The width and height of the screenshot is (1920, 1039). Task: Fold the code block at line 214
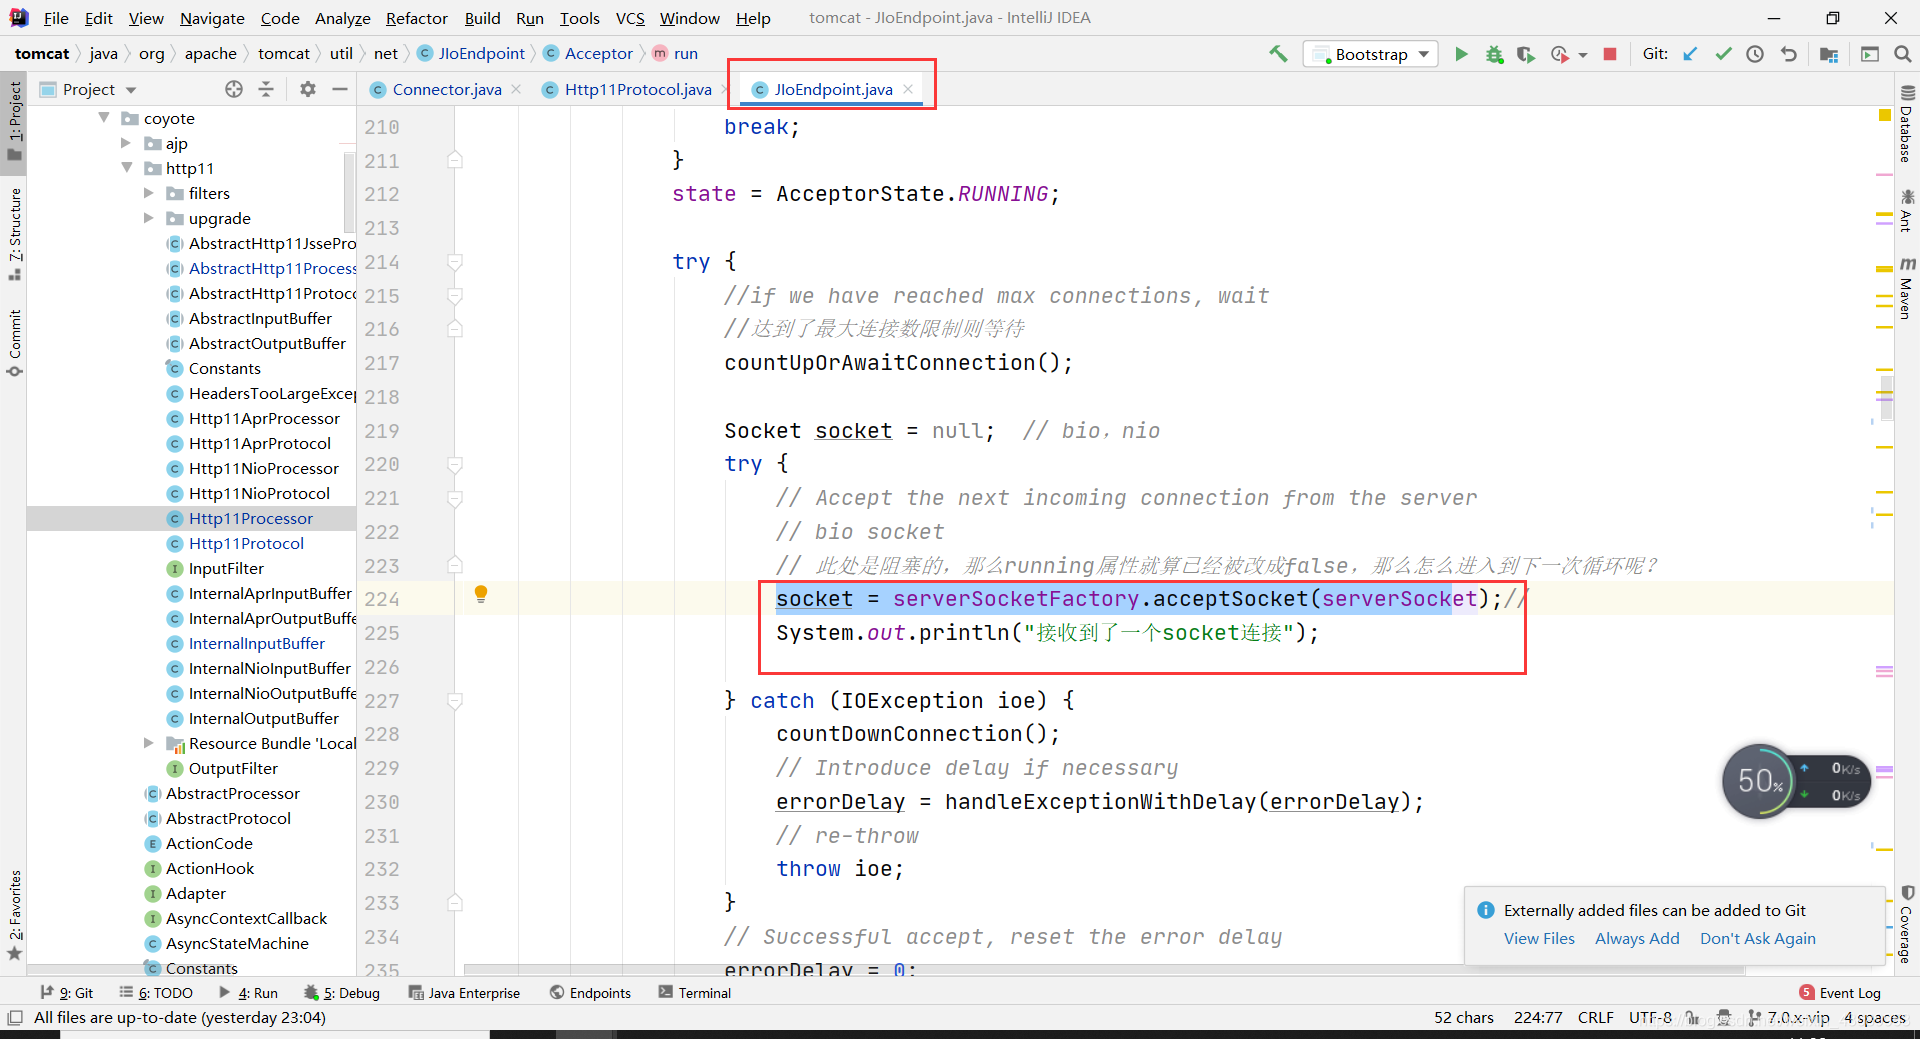(455, 262)
